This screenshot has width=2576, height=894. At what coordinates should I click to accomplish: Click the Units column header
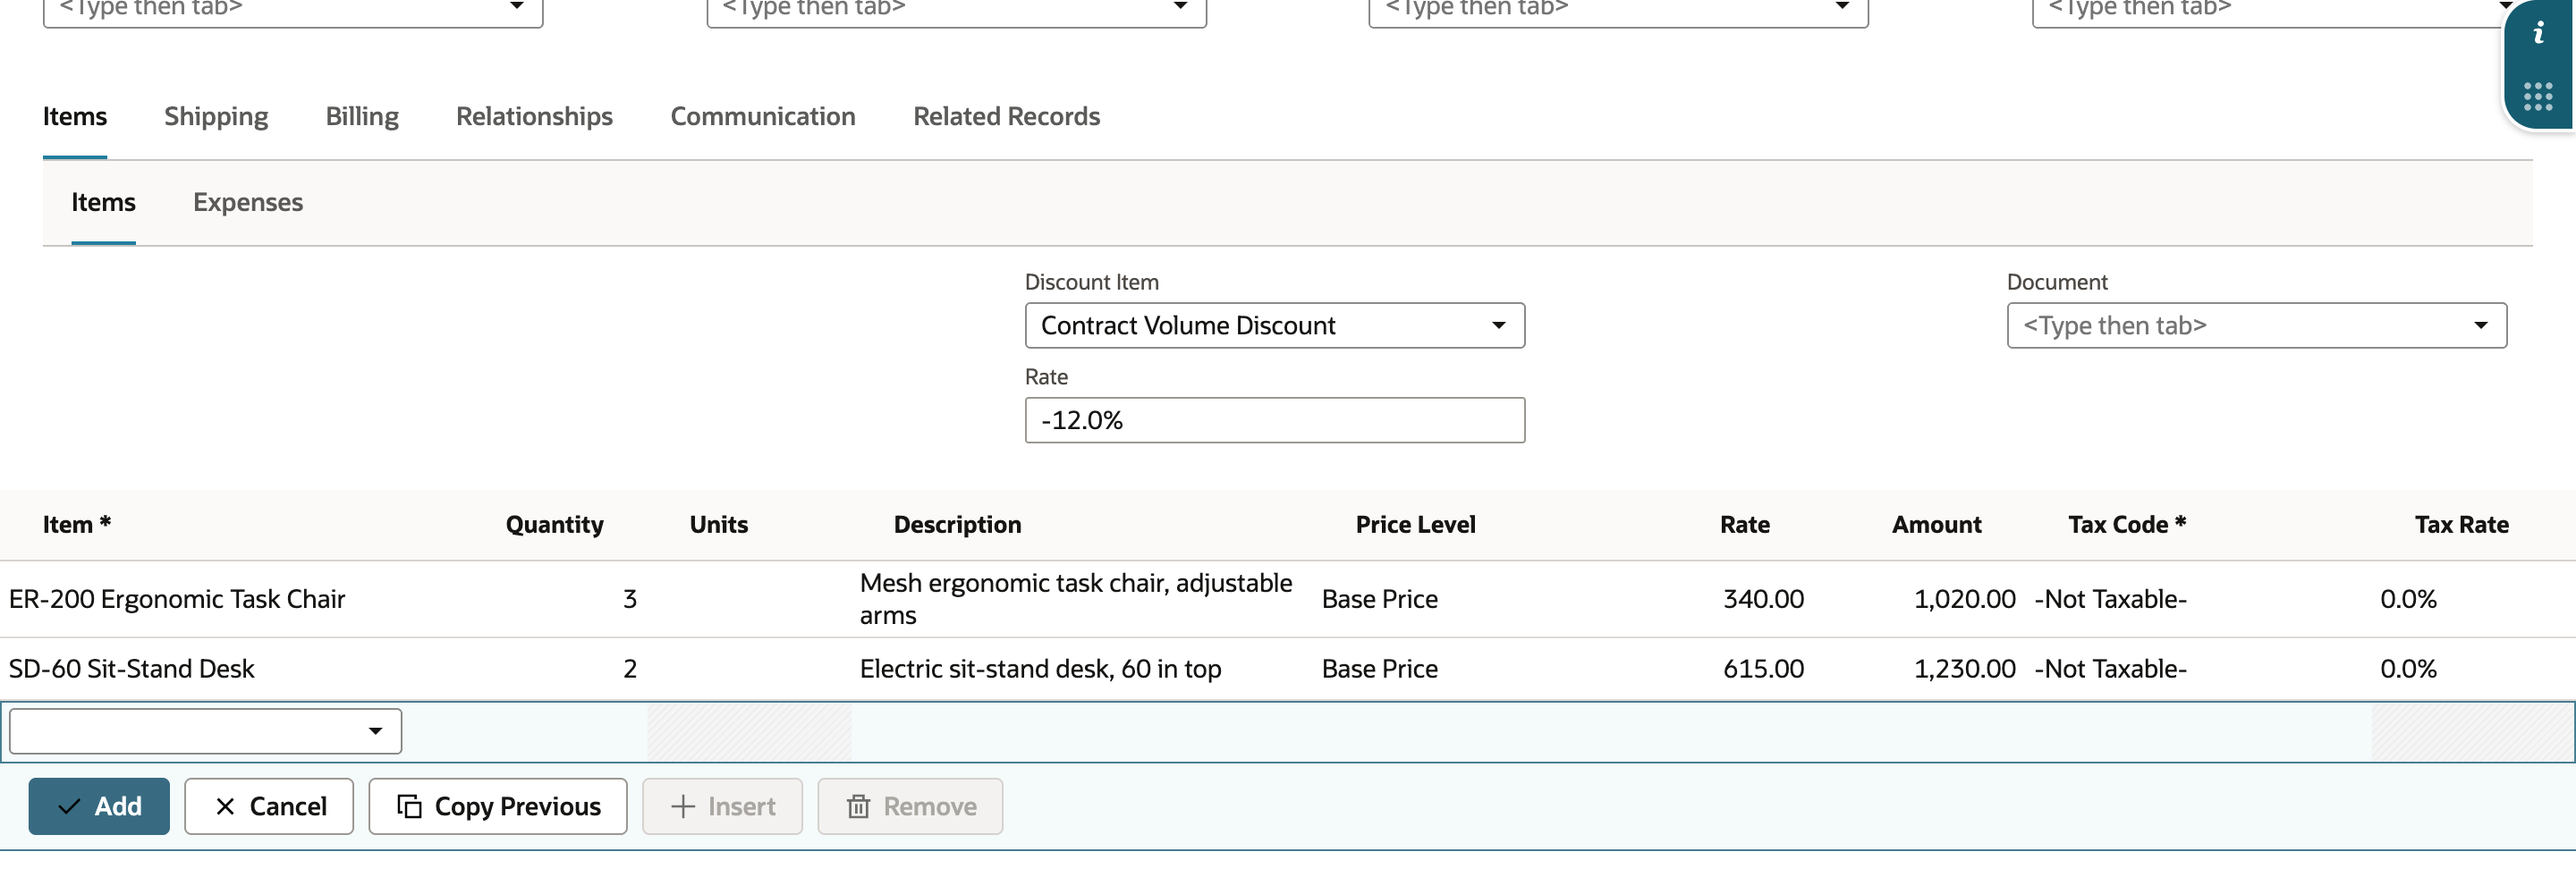(x=718, y=525)
